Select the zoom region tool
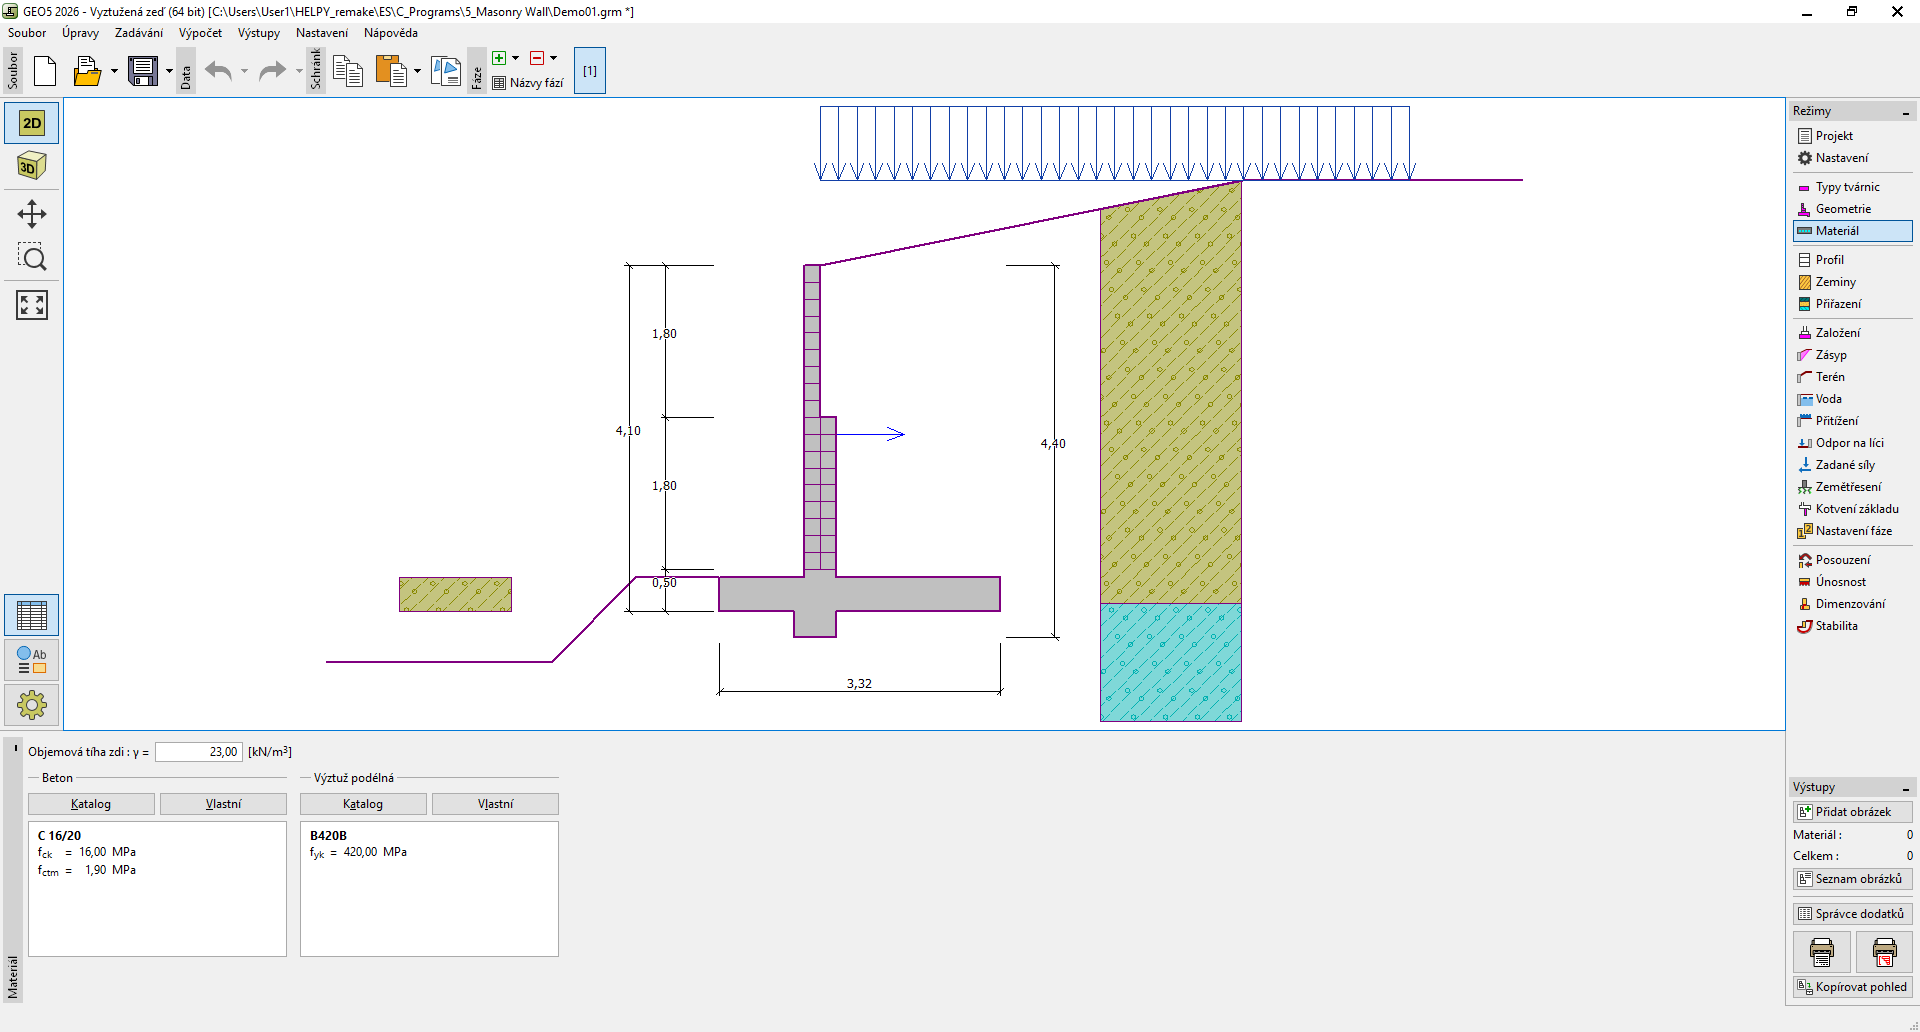Screen dimensions: 1920x1032 click(32, 258)
